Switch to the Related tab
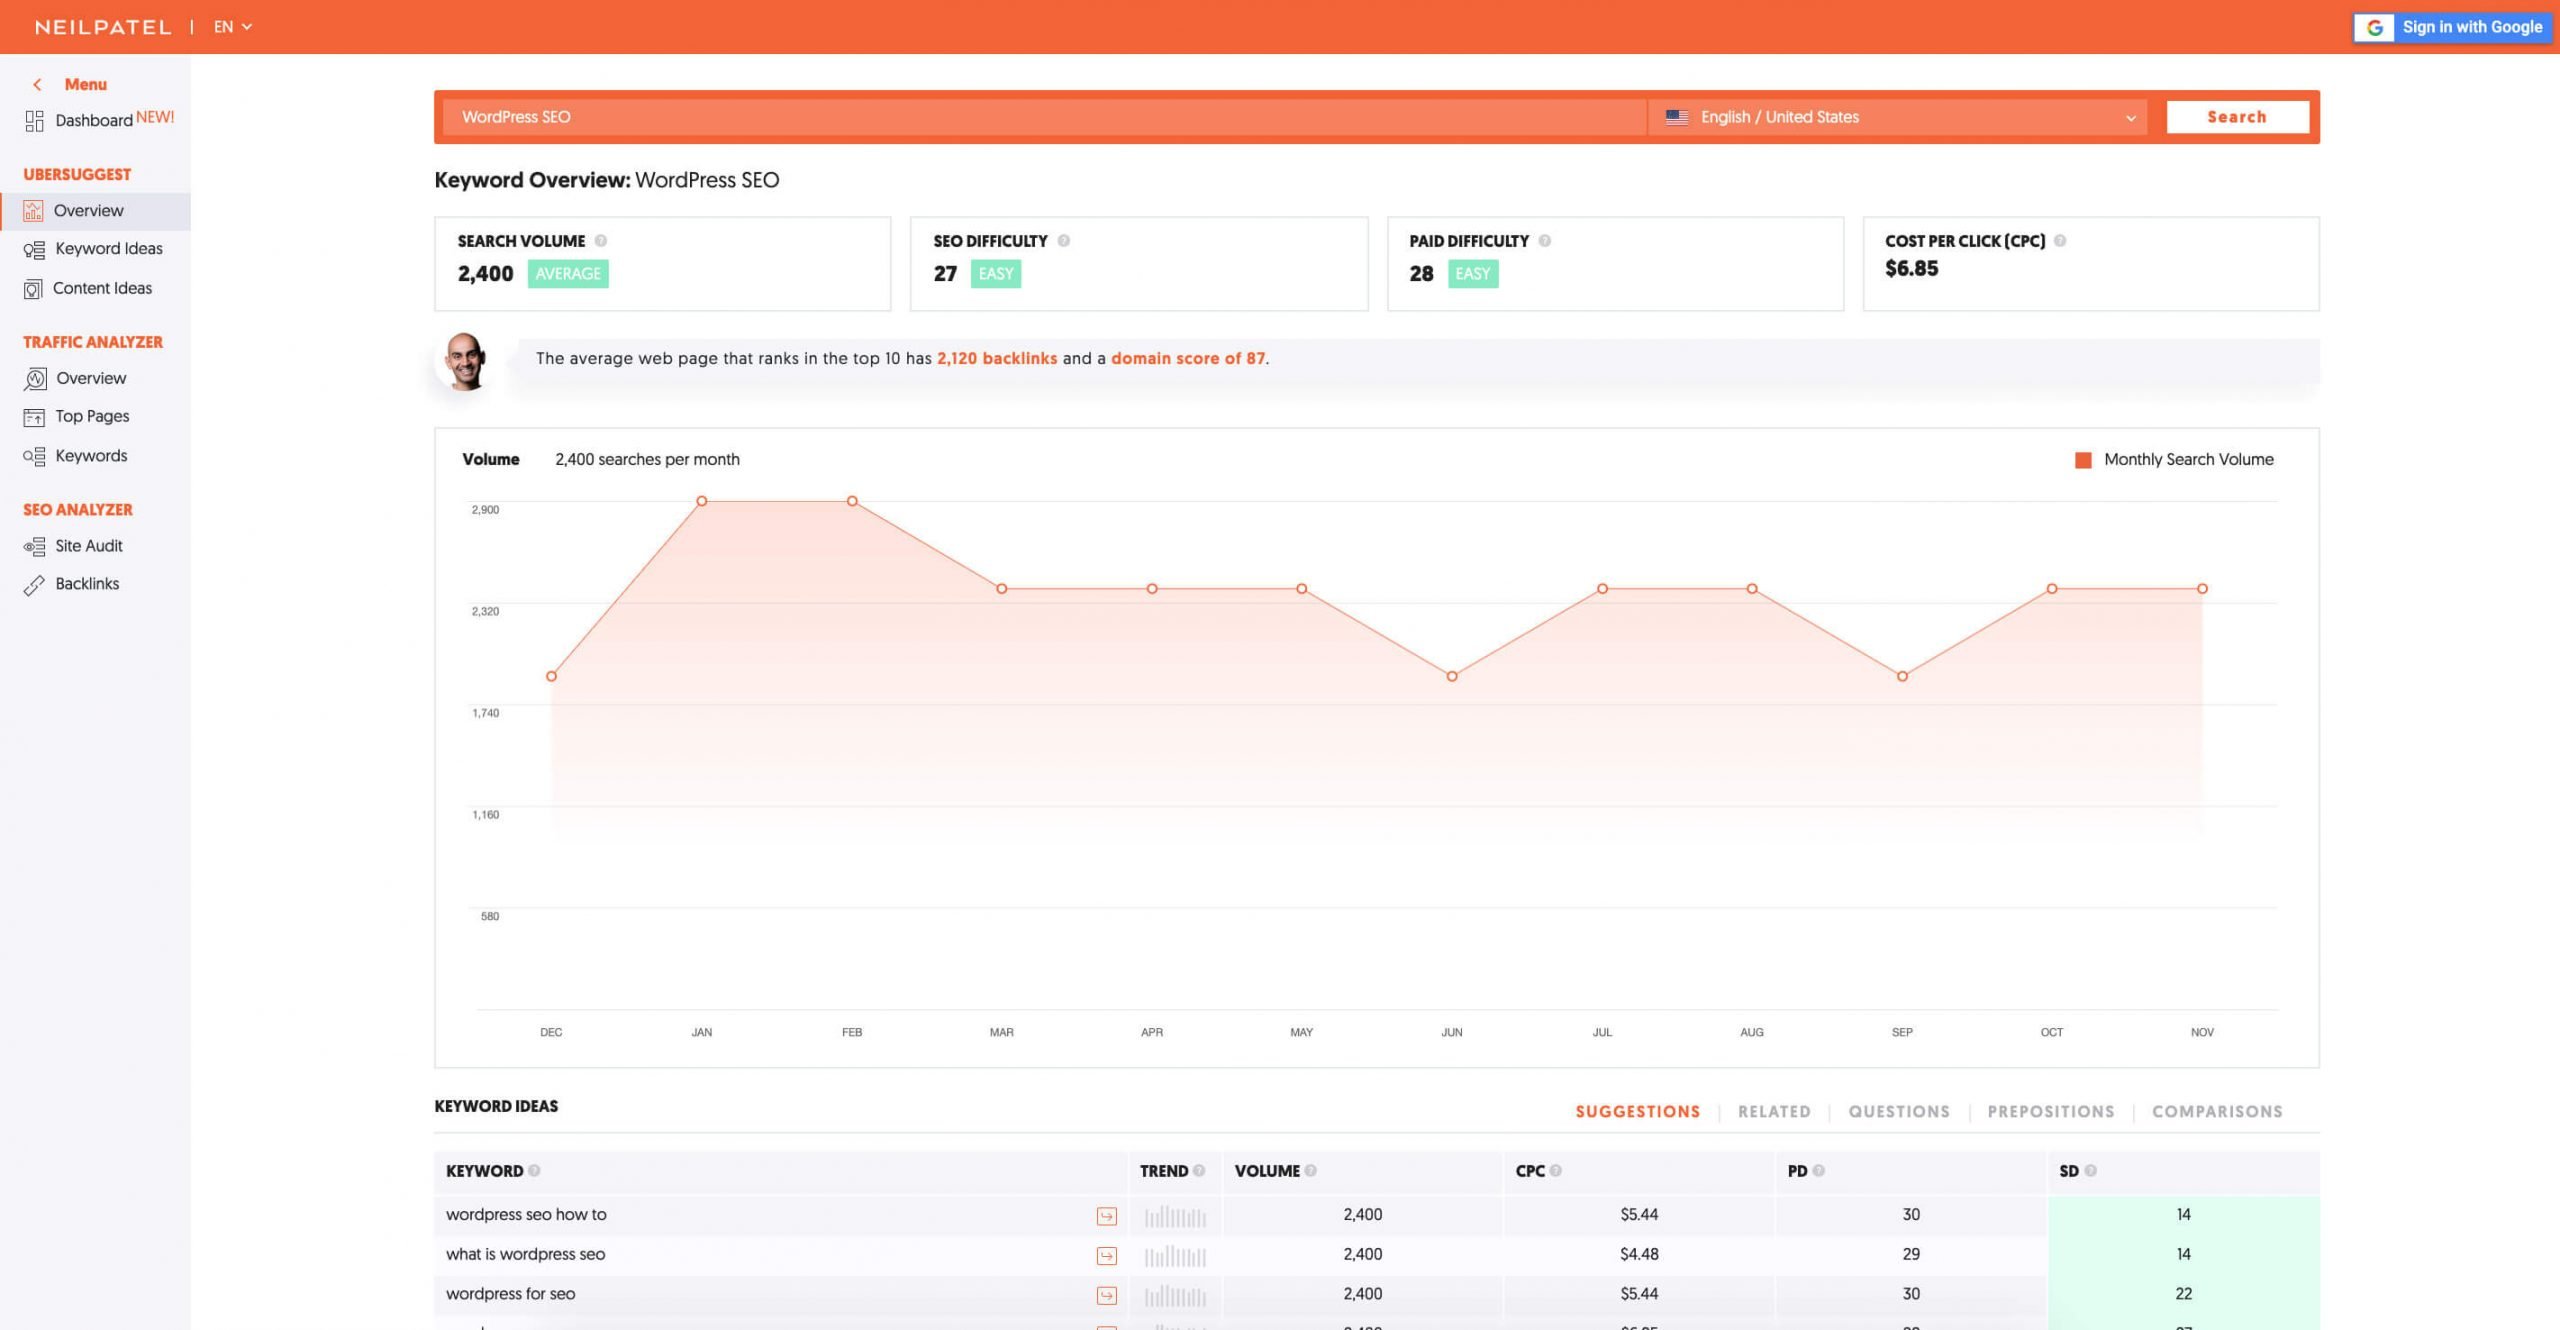Viewport: 2560px width, 1330px height. [x=1774, y=1112]
